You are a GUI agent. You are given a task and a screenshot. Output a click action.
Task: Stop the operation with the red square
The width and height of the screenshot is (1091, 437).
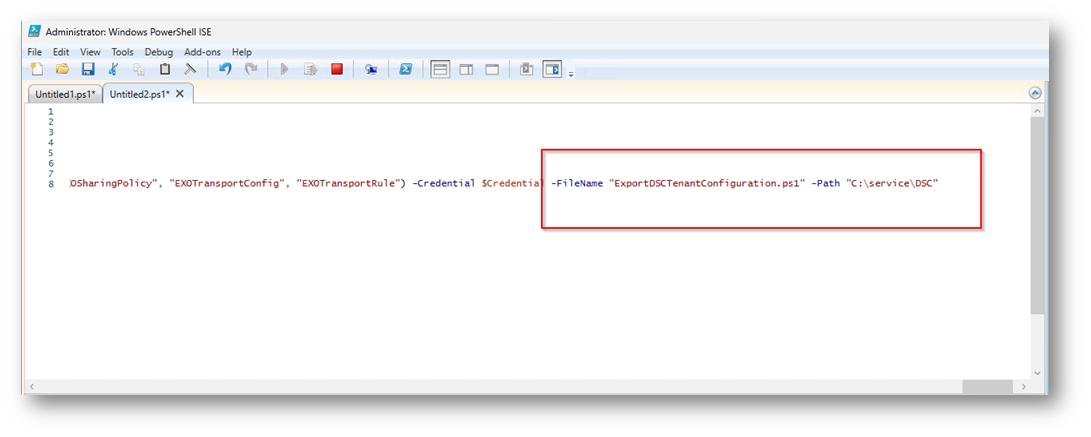[x=337, y=69]
